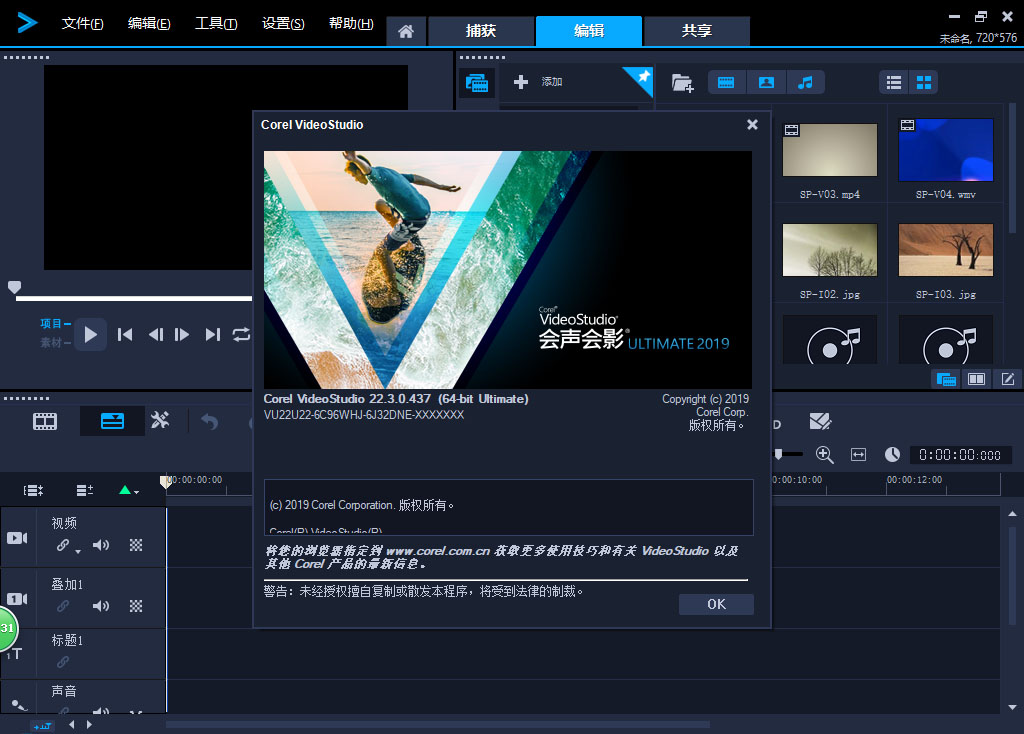Toggle showing videos in the library
The height and width of the screenshot is (734, 1024).
tap(726, 83)
